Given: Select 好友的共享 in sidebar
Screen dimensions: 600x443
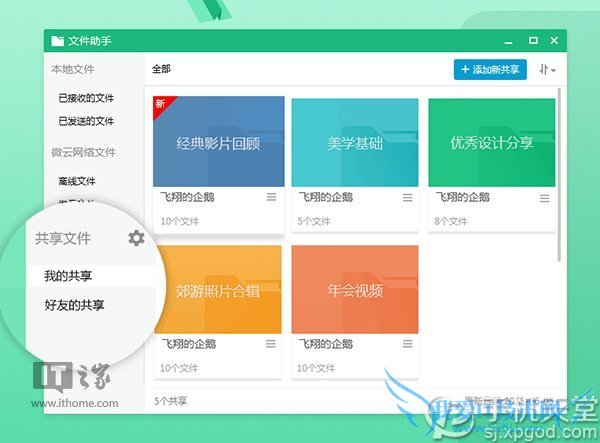Looking at the screenshot, I should 74,305.
